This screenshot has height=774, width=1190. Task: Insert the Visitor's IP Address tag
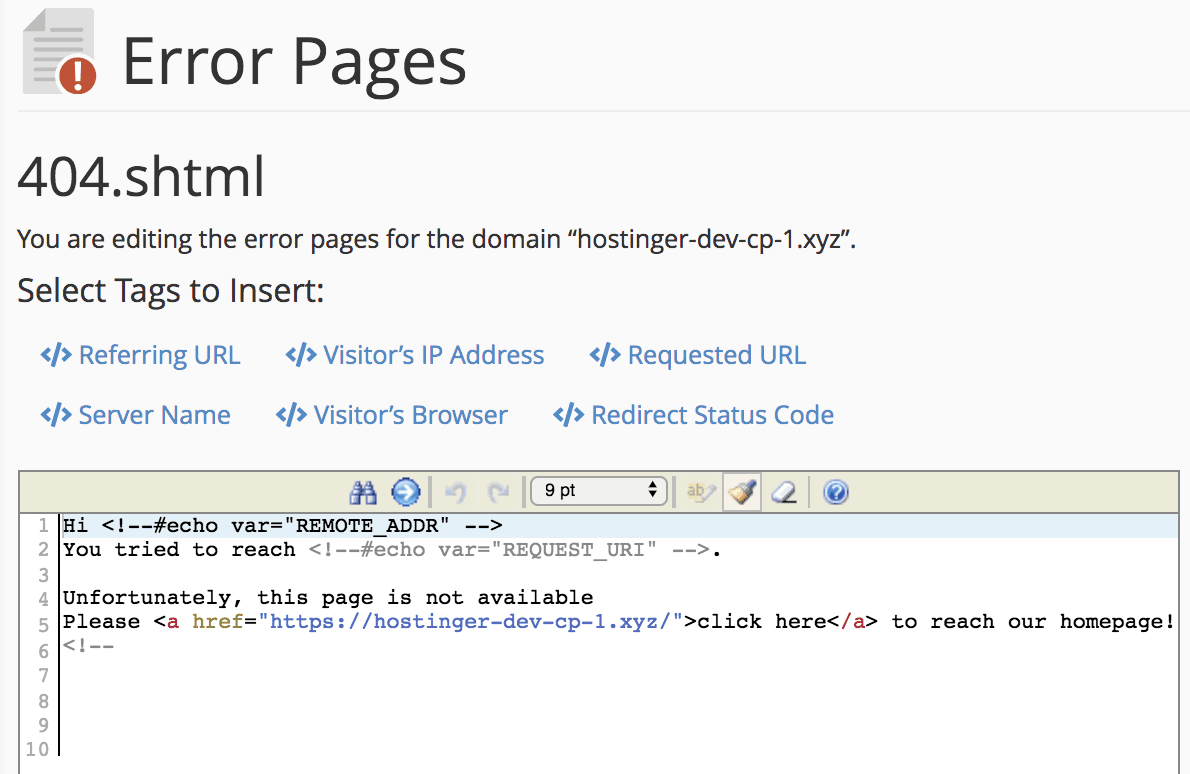click(x=433, y=355)
